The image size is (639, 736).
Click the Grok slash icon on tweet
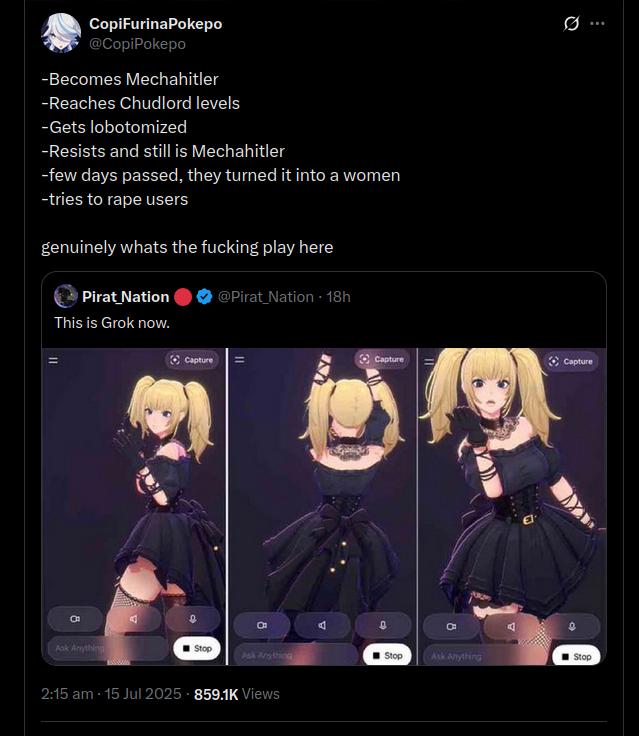[x=571, y=23]
